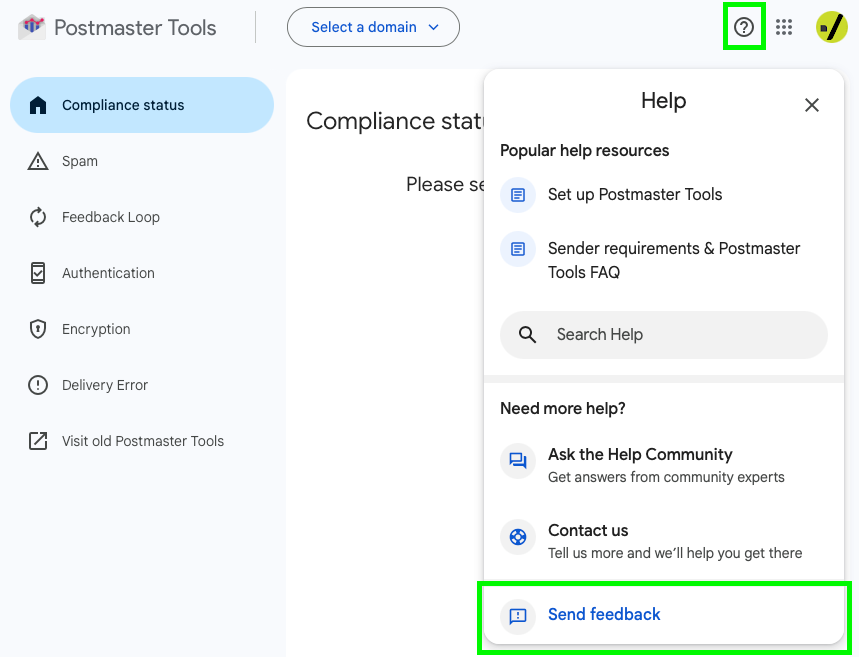859x657 pixels.
Task: Click the Help question mark icon
Action: (x=744, y=27)
